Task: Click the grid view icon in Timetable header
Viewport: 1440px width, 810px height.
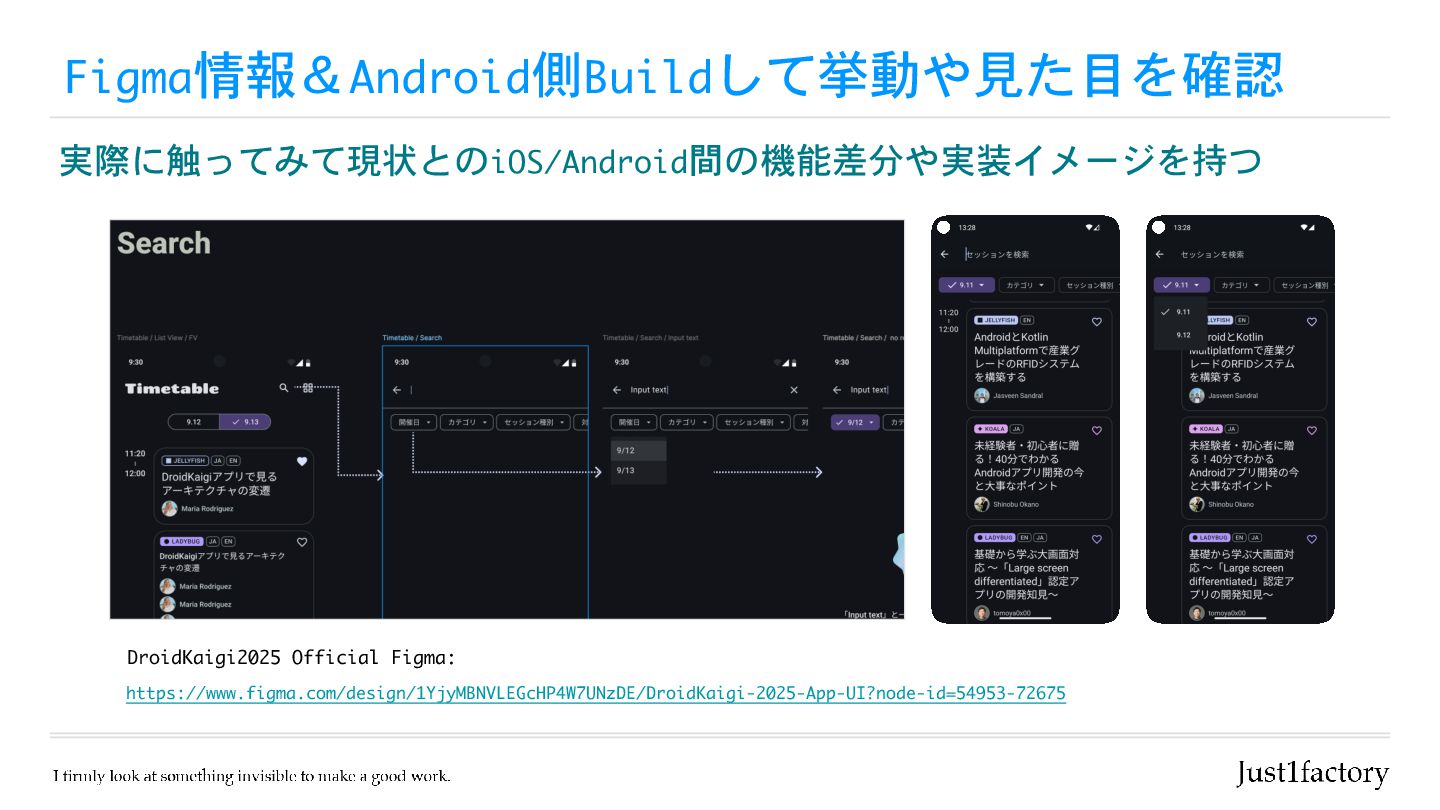Action: click(x=309, y=388)
